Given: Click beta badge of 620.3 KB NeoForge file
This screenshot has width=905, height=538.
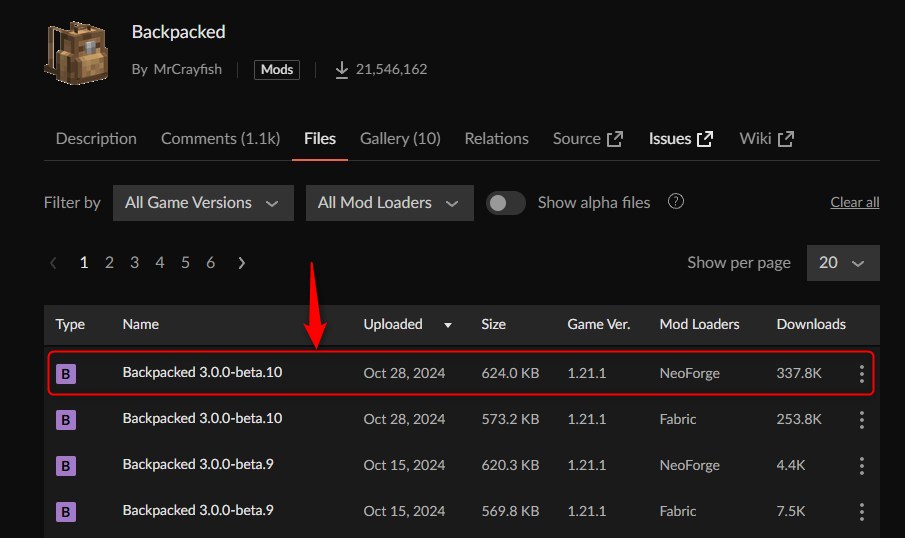Looking at the screenshot, I should (x=66, y=465).
